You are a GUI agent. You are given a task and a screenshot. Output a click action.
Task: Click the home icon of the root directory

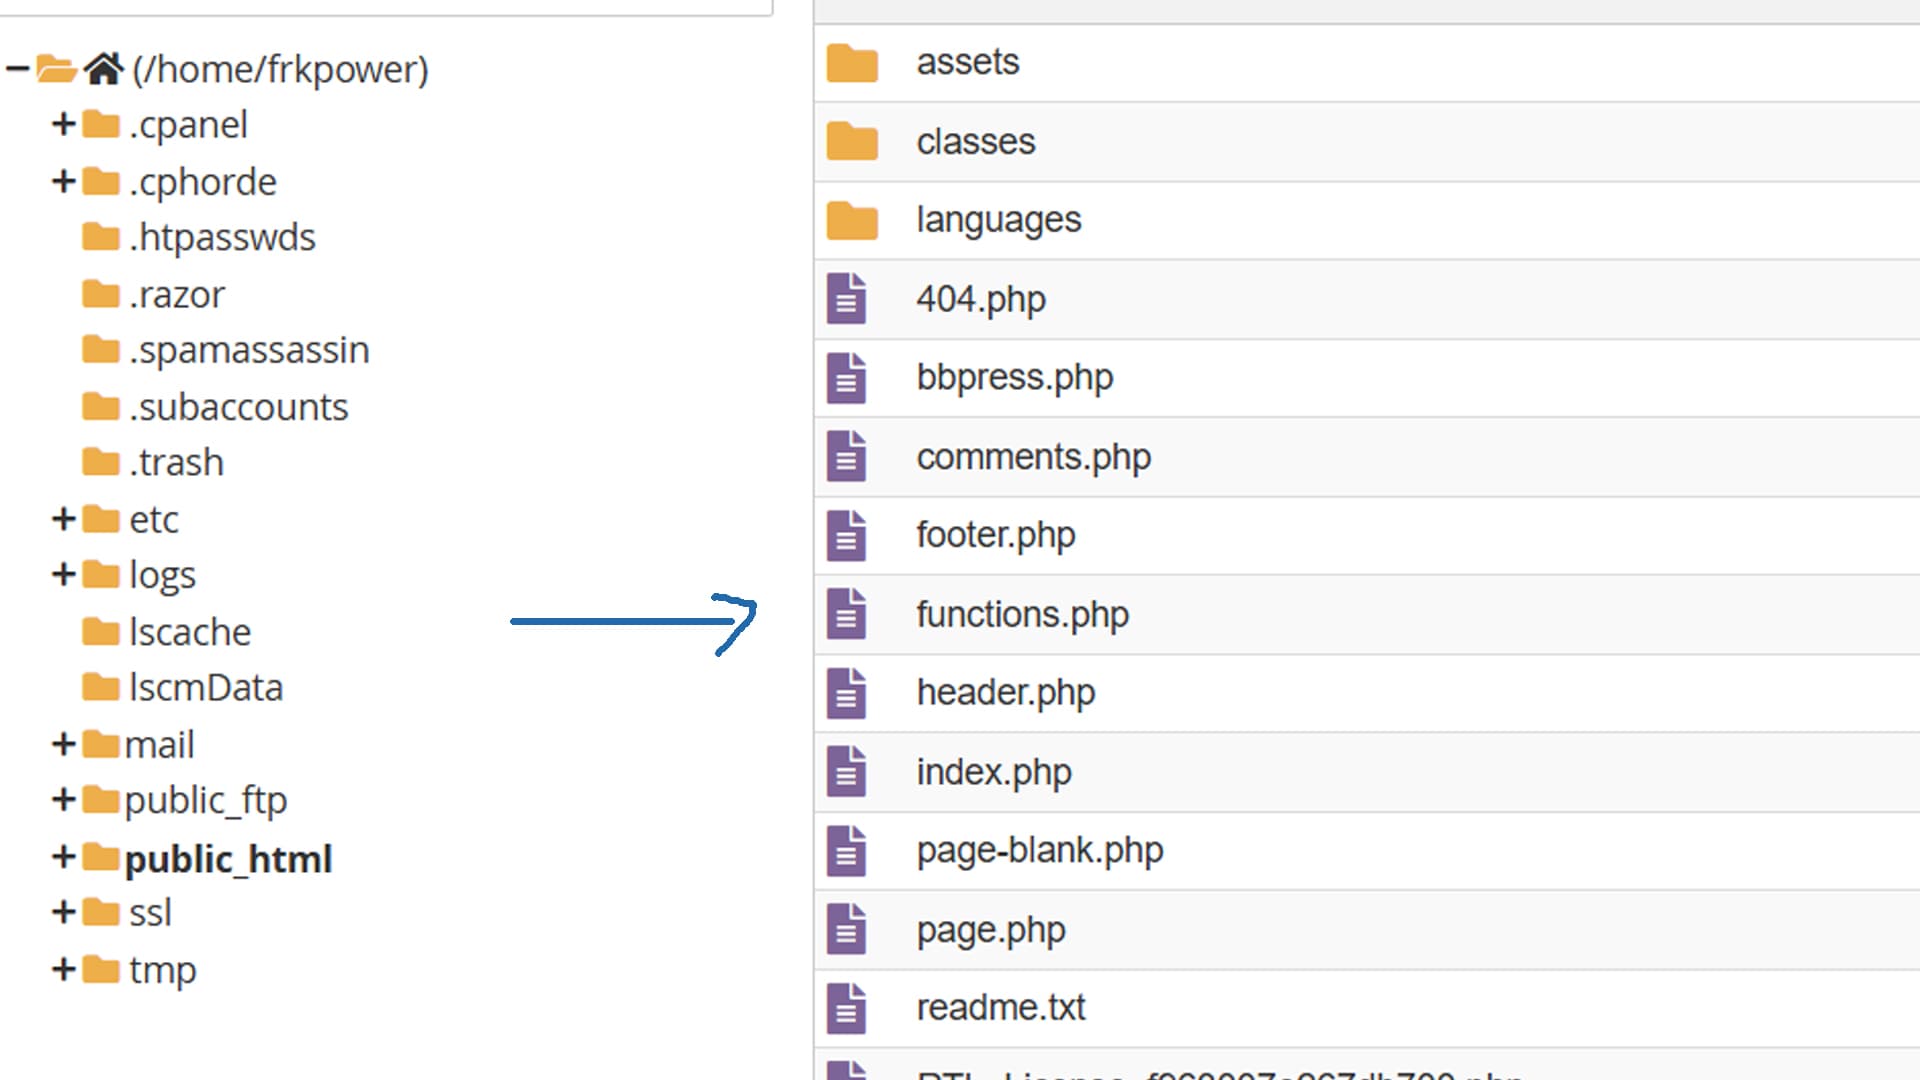[103, 68]
